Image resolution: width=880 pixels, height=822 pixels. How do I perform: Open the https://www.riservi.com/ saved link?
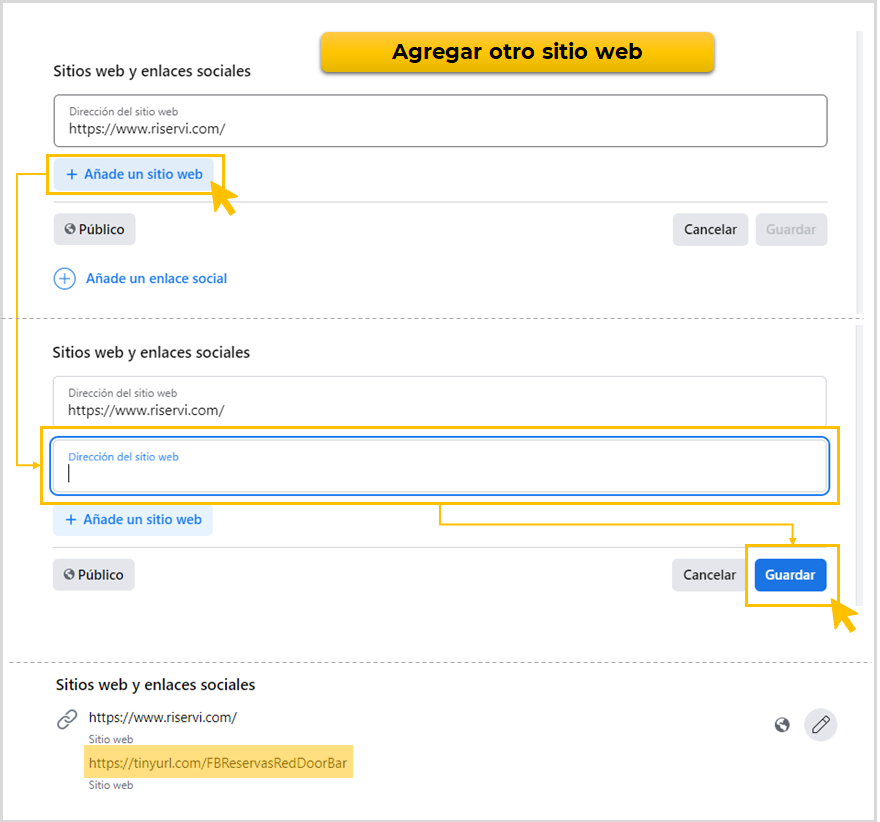click(x=163, y=717)
